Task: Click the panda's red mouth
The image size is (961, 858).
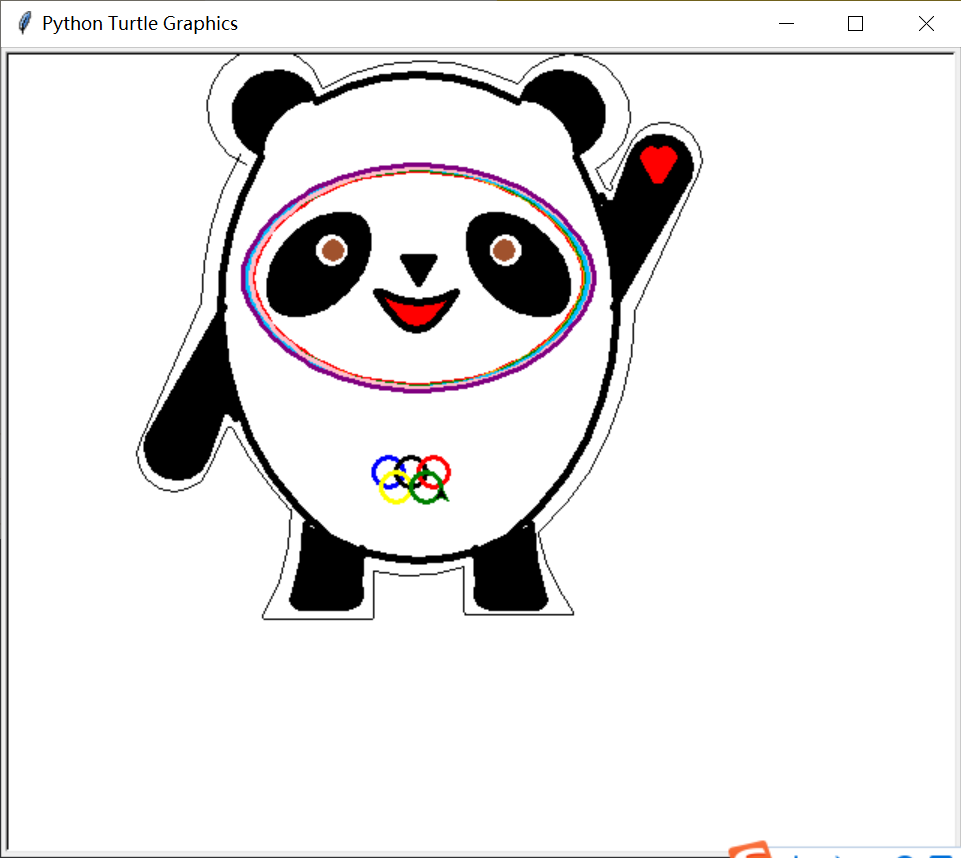Action: [417, 310]
